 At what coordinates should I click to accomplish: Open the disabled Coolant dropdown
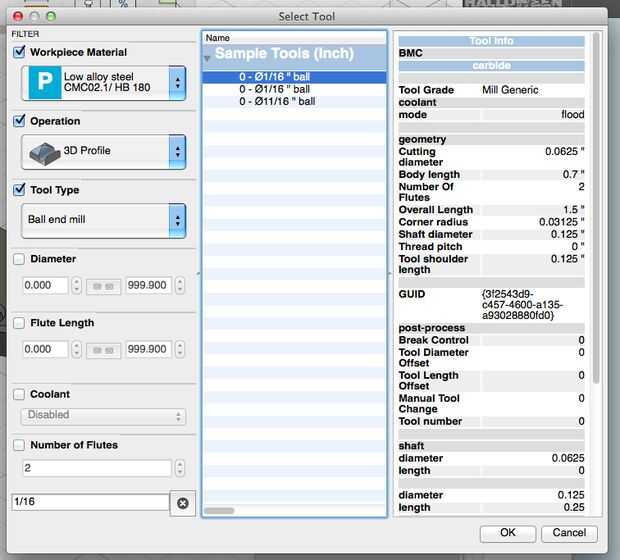[x=103, y=416]
